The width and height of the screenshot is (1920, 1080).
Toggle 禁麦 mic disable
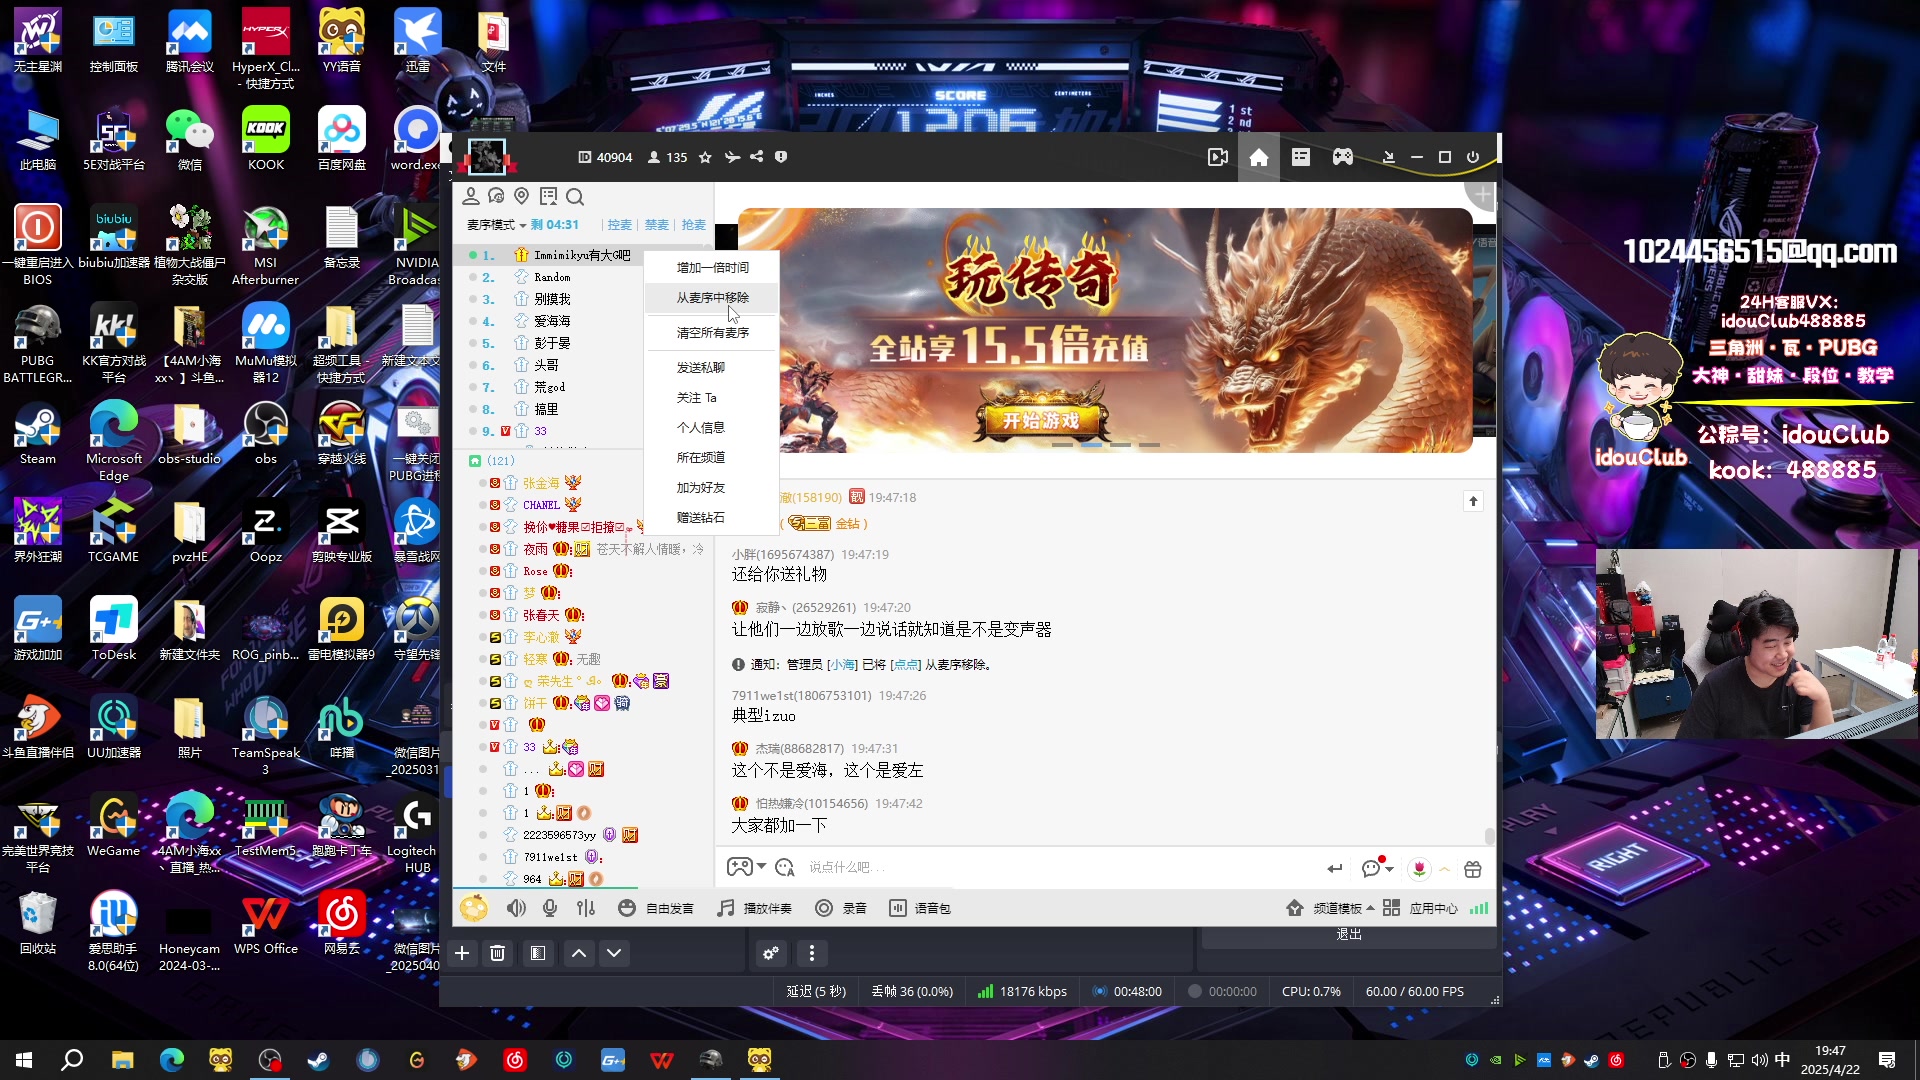pos(657,225)
